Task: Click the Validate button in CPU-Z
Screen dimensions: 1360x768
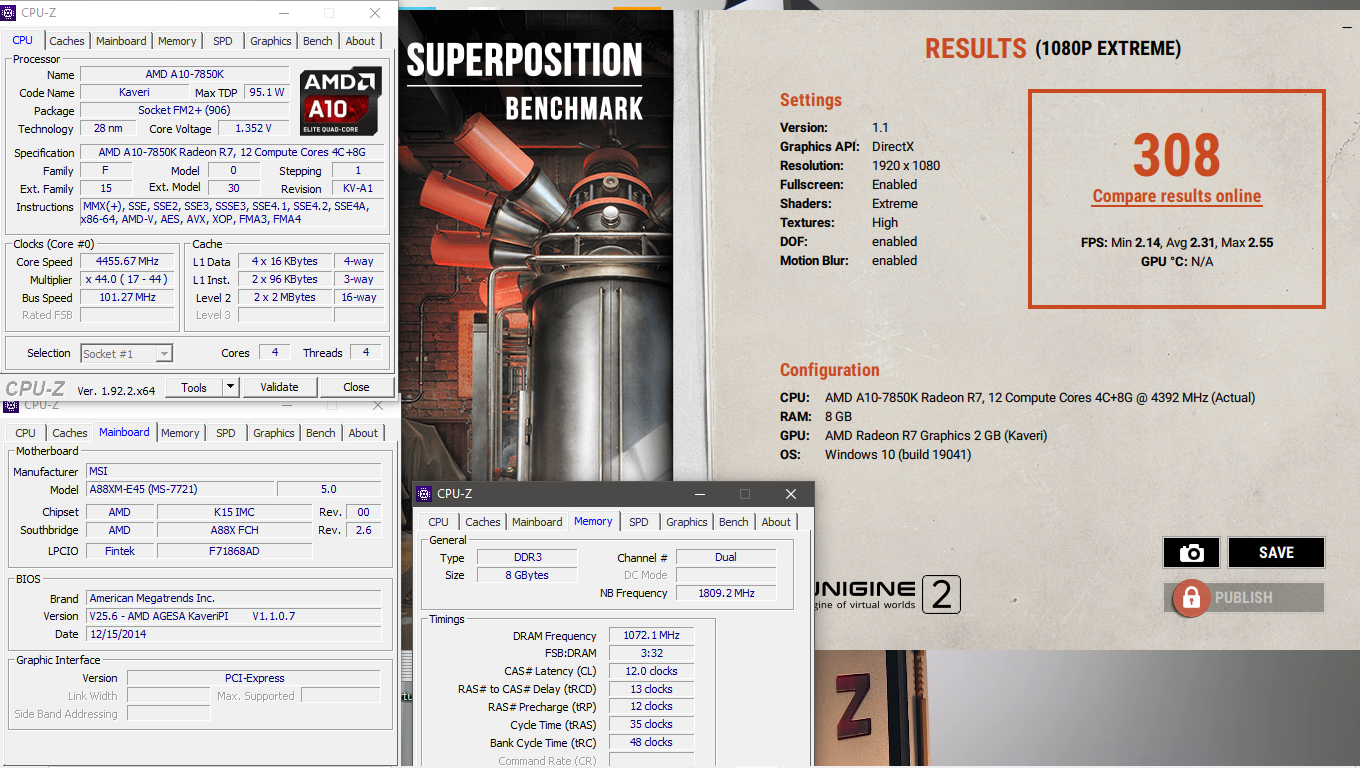Action: coord(279,387)
